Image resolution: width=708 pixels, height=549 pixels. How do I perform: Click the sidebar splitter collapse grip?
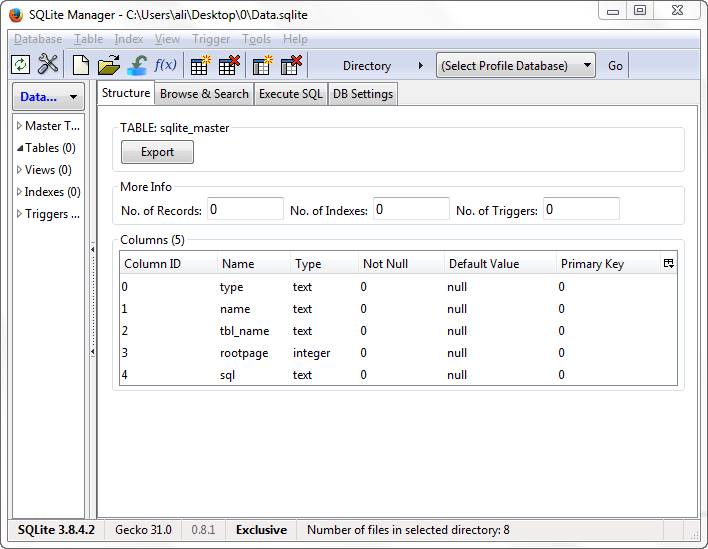[93, 300]
